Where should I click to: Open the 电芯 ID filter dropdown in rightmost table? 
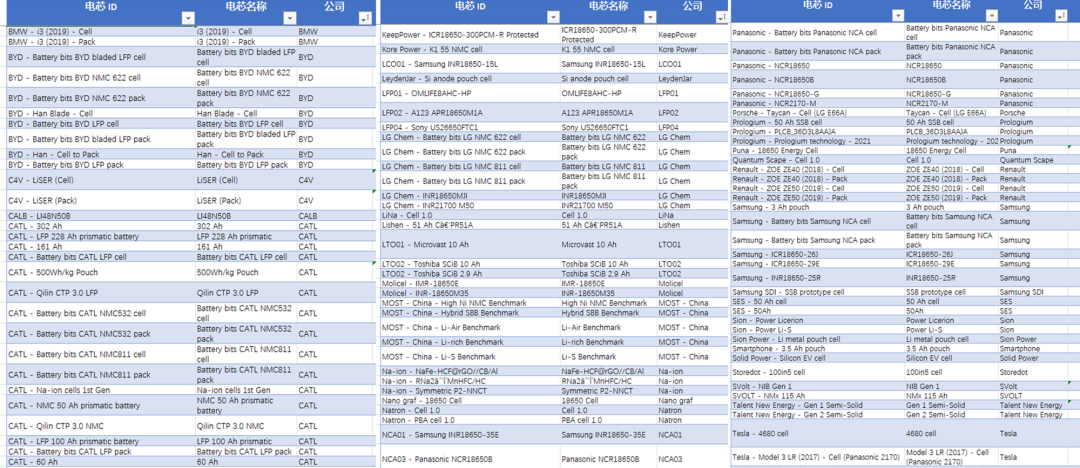coord(897,16)
